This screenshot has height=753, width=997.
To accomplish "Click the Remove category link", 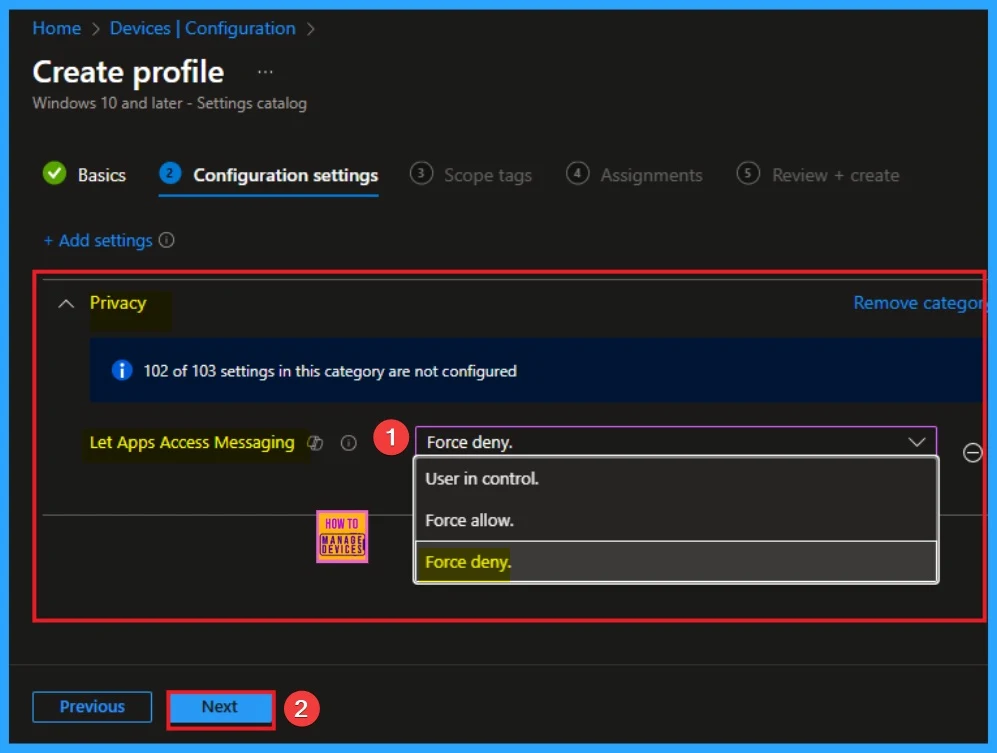I will click(918, 303).
